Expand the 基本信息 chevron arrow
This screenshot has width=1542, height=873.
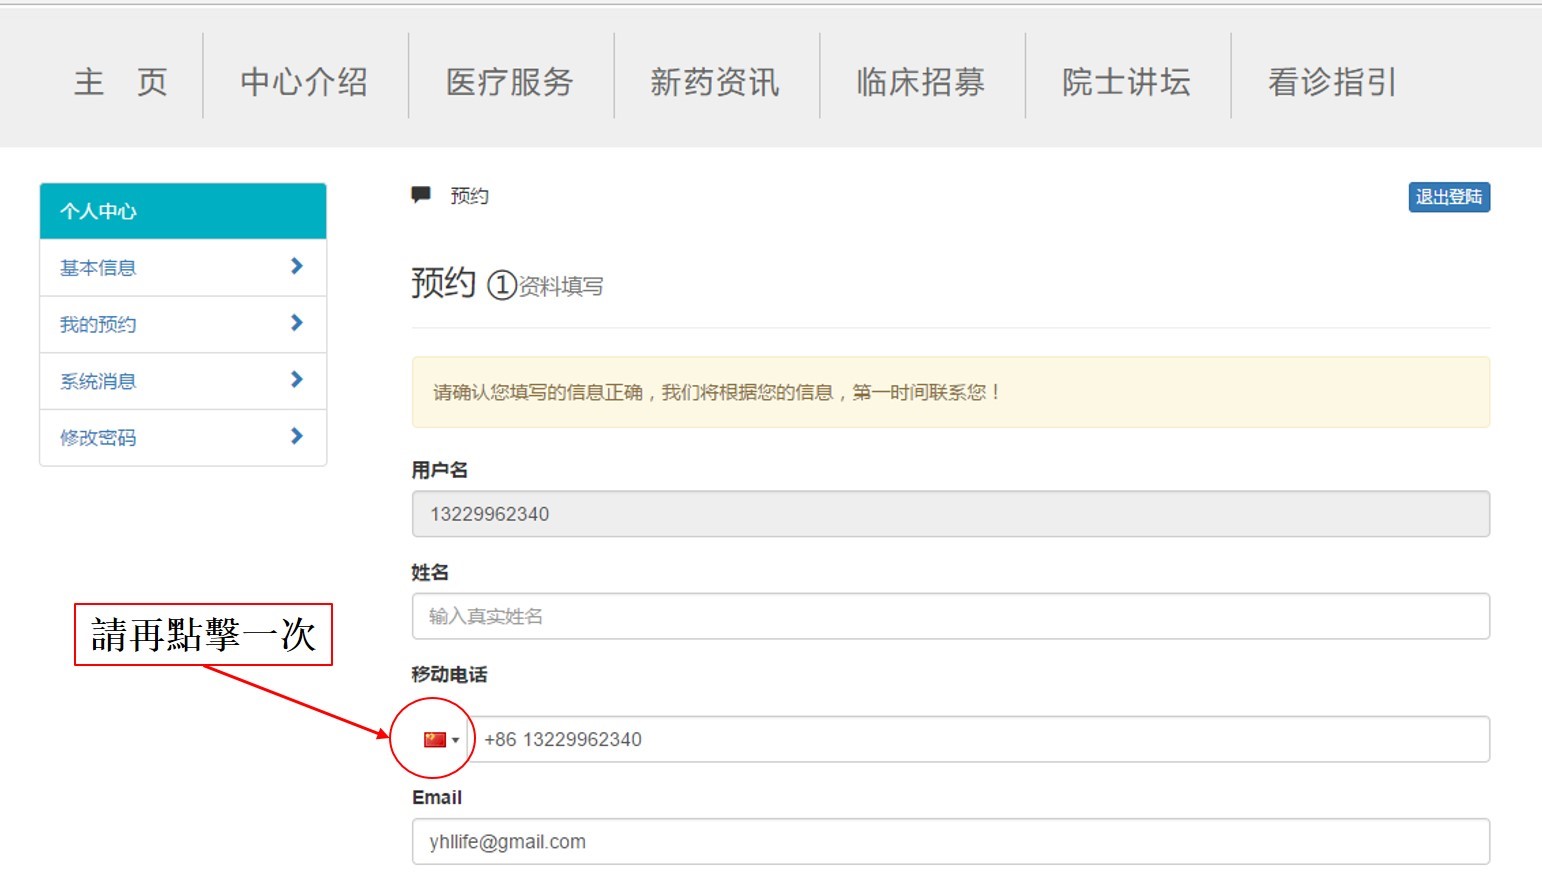click(x=296, y=266)
